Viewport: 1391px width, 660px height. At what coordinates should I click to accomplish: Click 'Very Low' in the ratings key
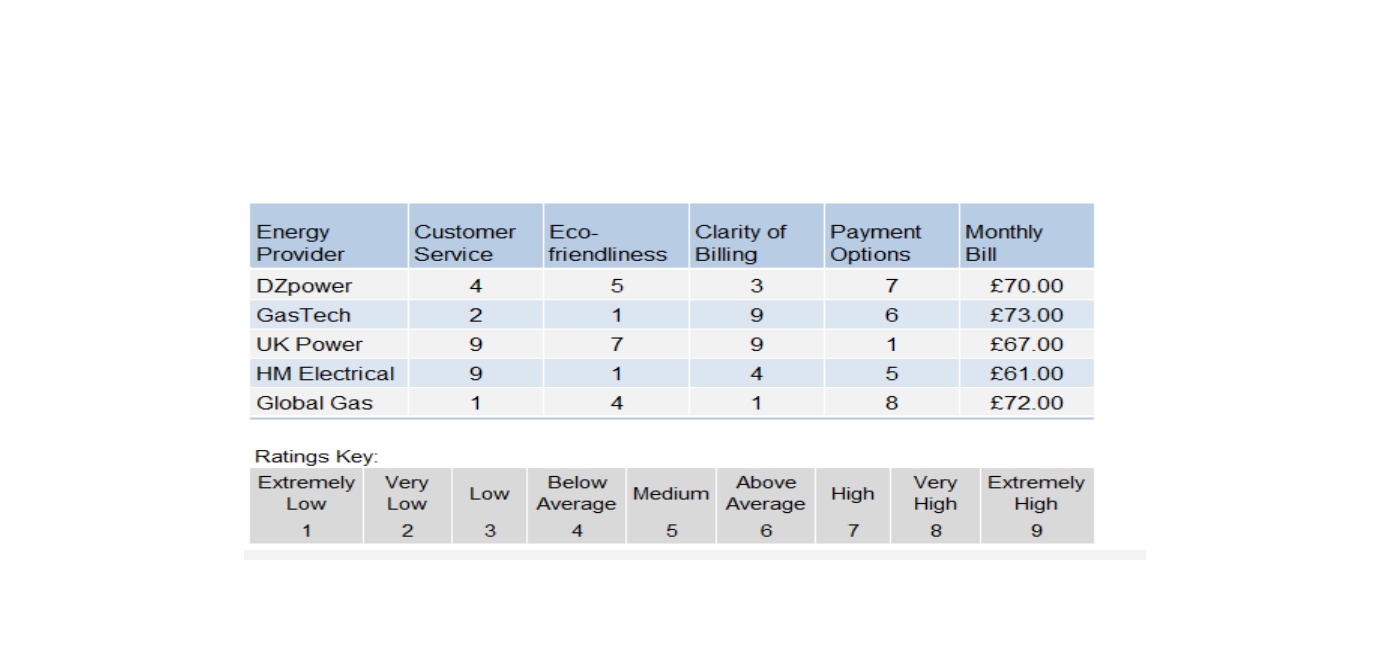(x=407, y=493)
